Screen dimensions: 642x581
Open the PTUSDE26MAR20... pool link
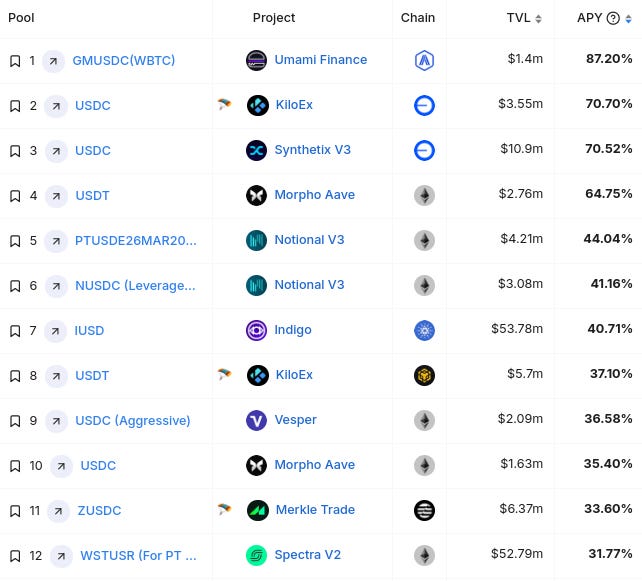pyautogui.click(x=136, y=241)
